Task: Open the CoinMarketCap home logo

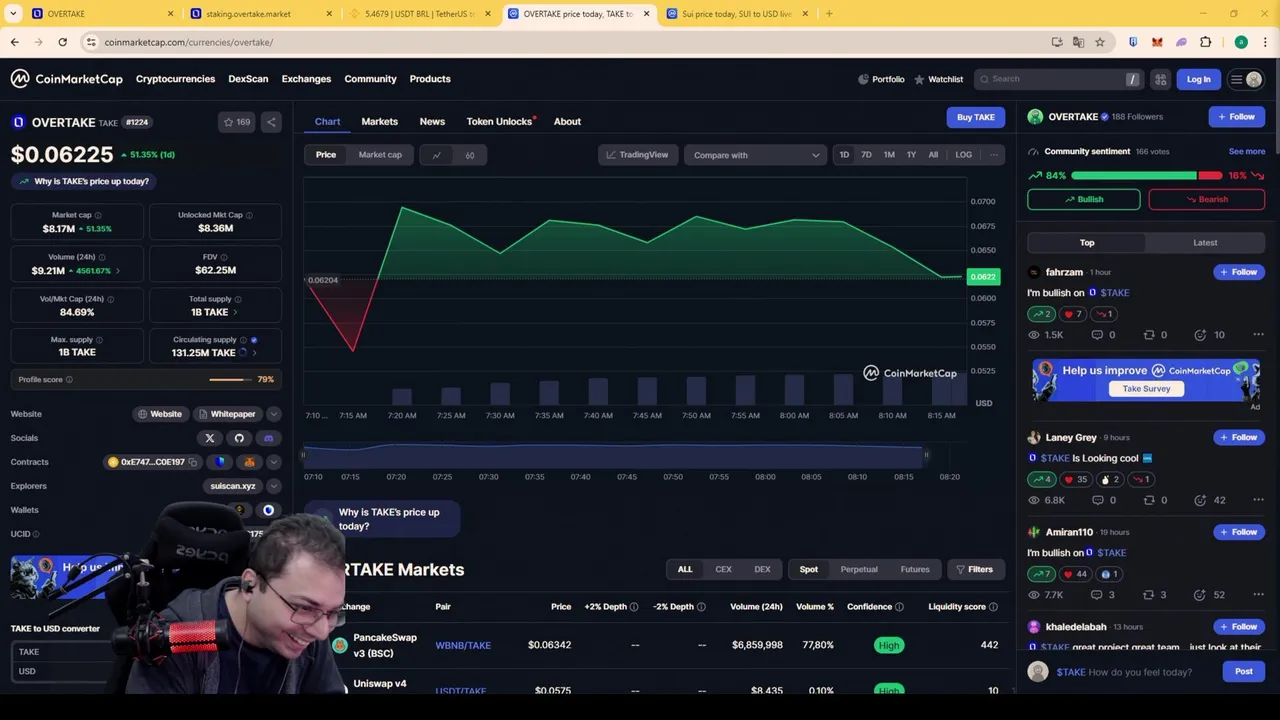Action: (67, 79)
